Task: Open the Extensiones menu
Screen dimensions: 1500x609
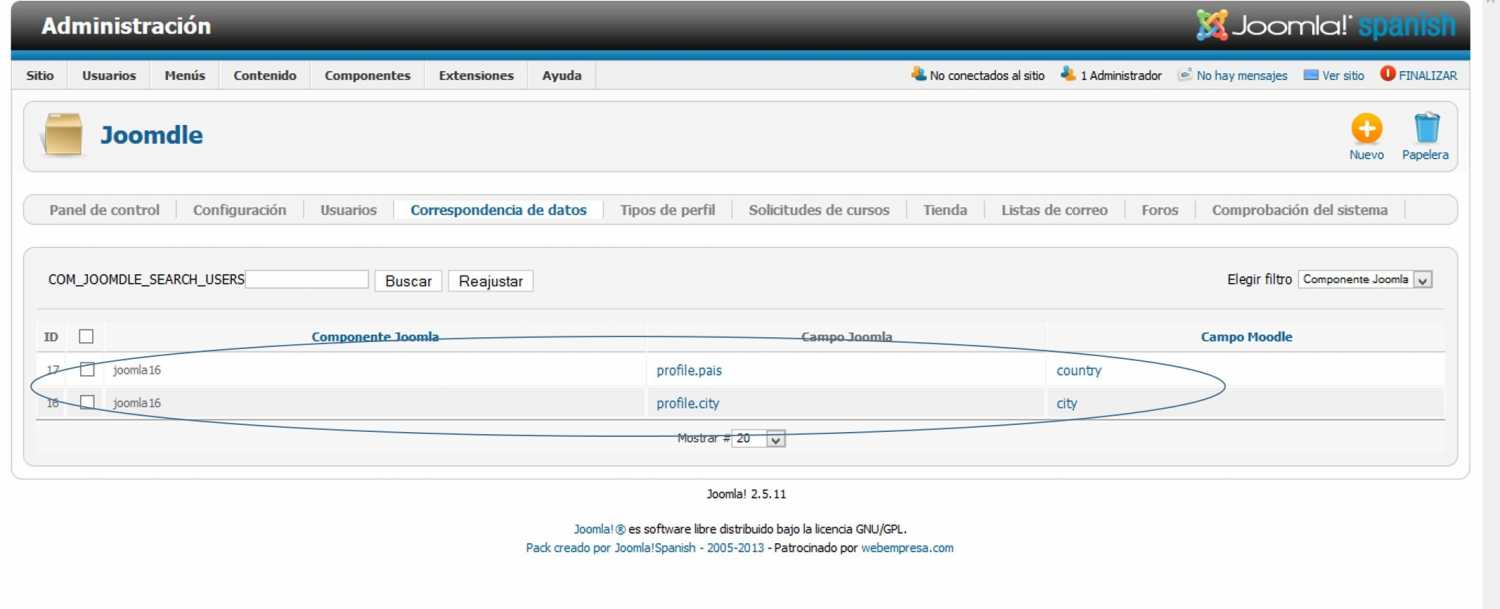Action: pos(476,75)
